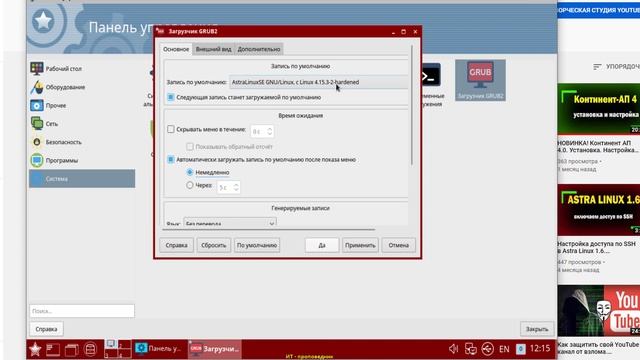Open the Континент-АП 4 video thumbnail
This screenshot has height=360, width=640.
[598, 109]
